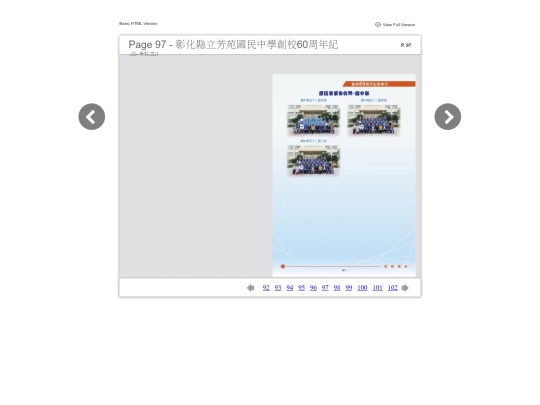540x405 pixels.
Task: Open View Full Version link
Action: (399, 25)
